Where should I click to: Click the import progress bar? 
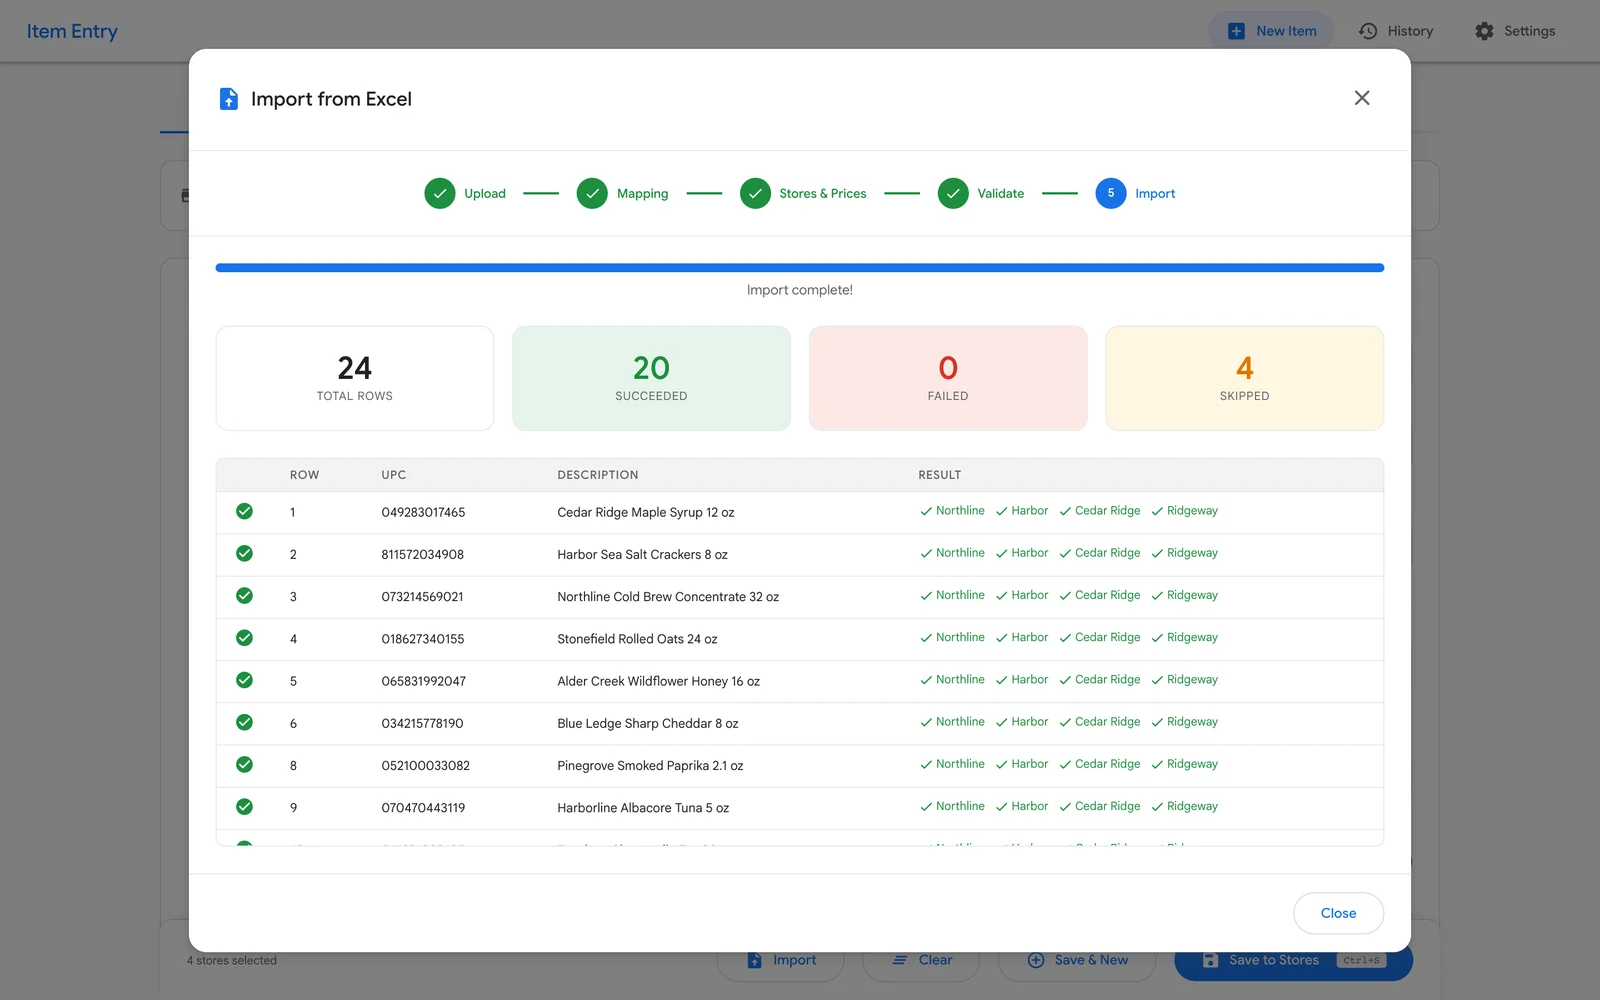pos(800,268)
